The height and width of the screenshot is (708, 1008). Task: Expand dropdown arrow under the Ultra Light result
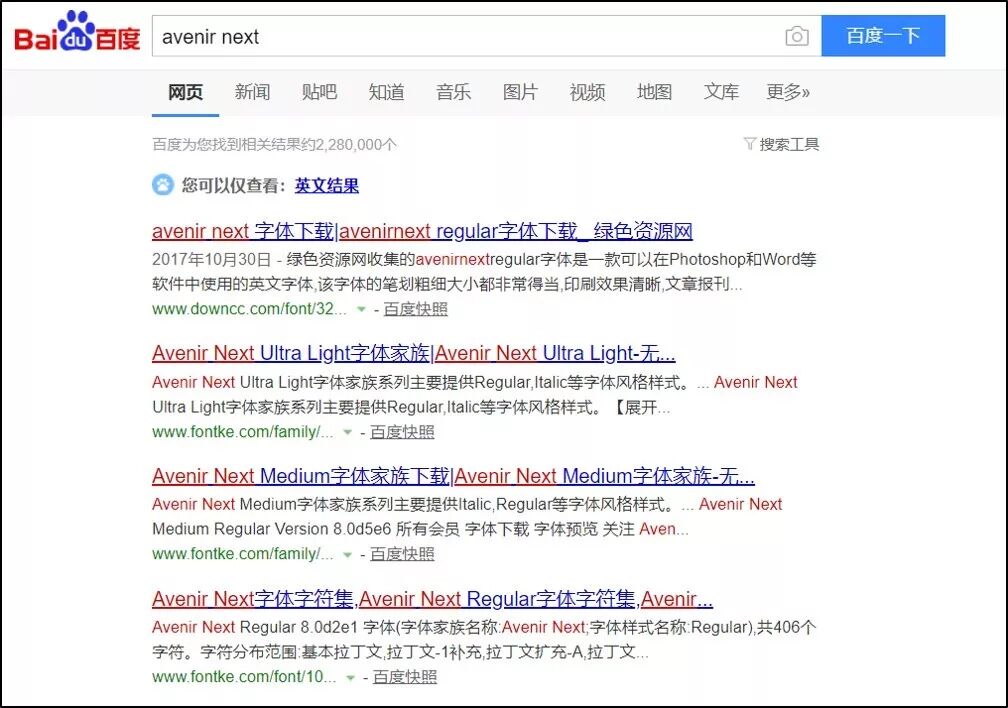[348, 432]
